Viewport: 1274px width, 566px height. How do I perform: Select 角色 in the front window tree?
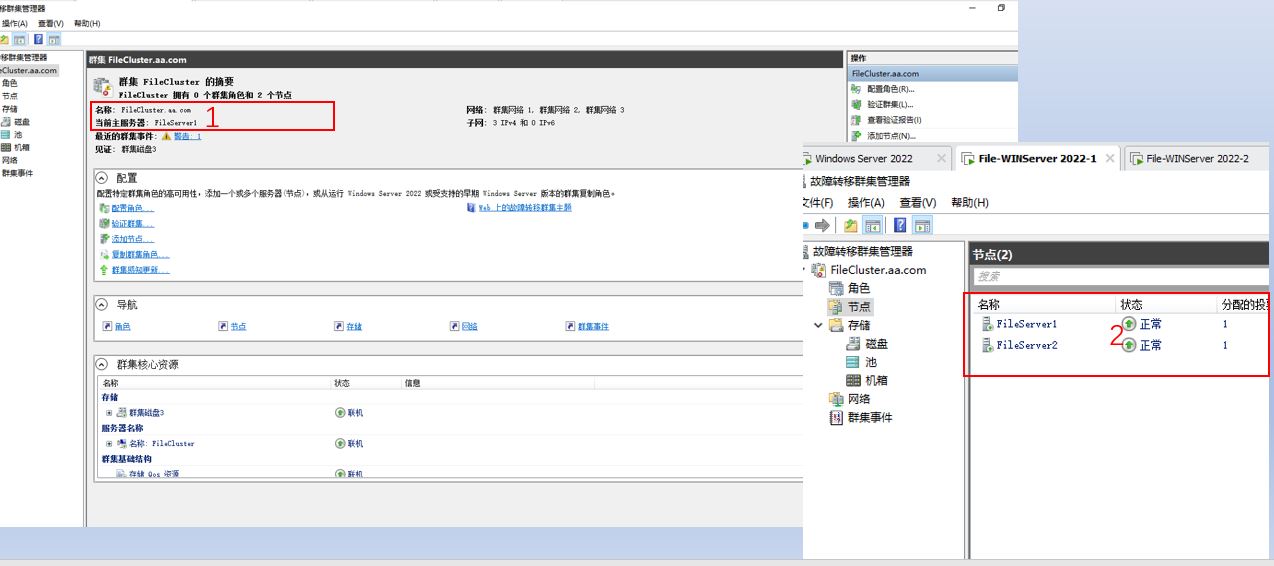tap(858, 288)
